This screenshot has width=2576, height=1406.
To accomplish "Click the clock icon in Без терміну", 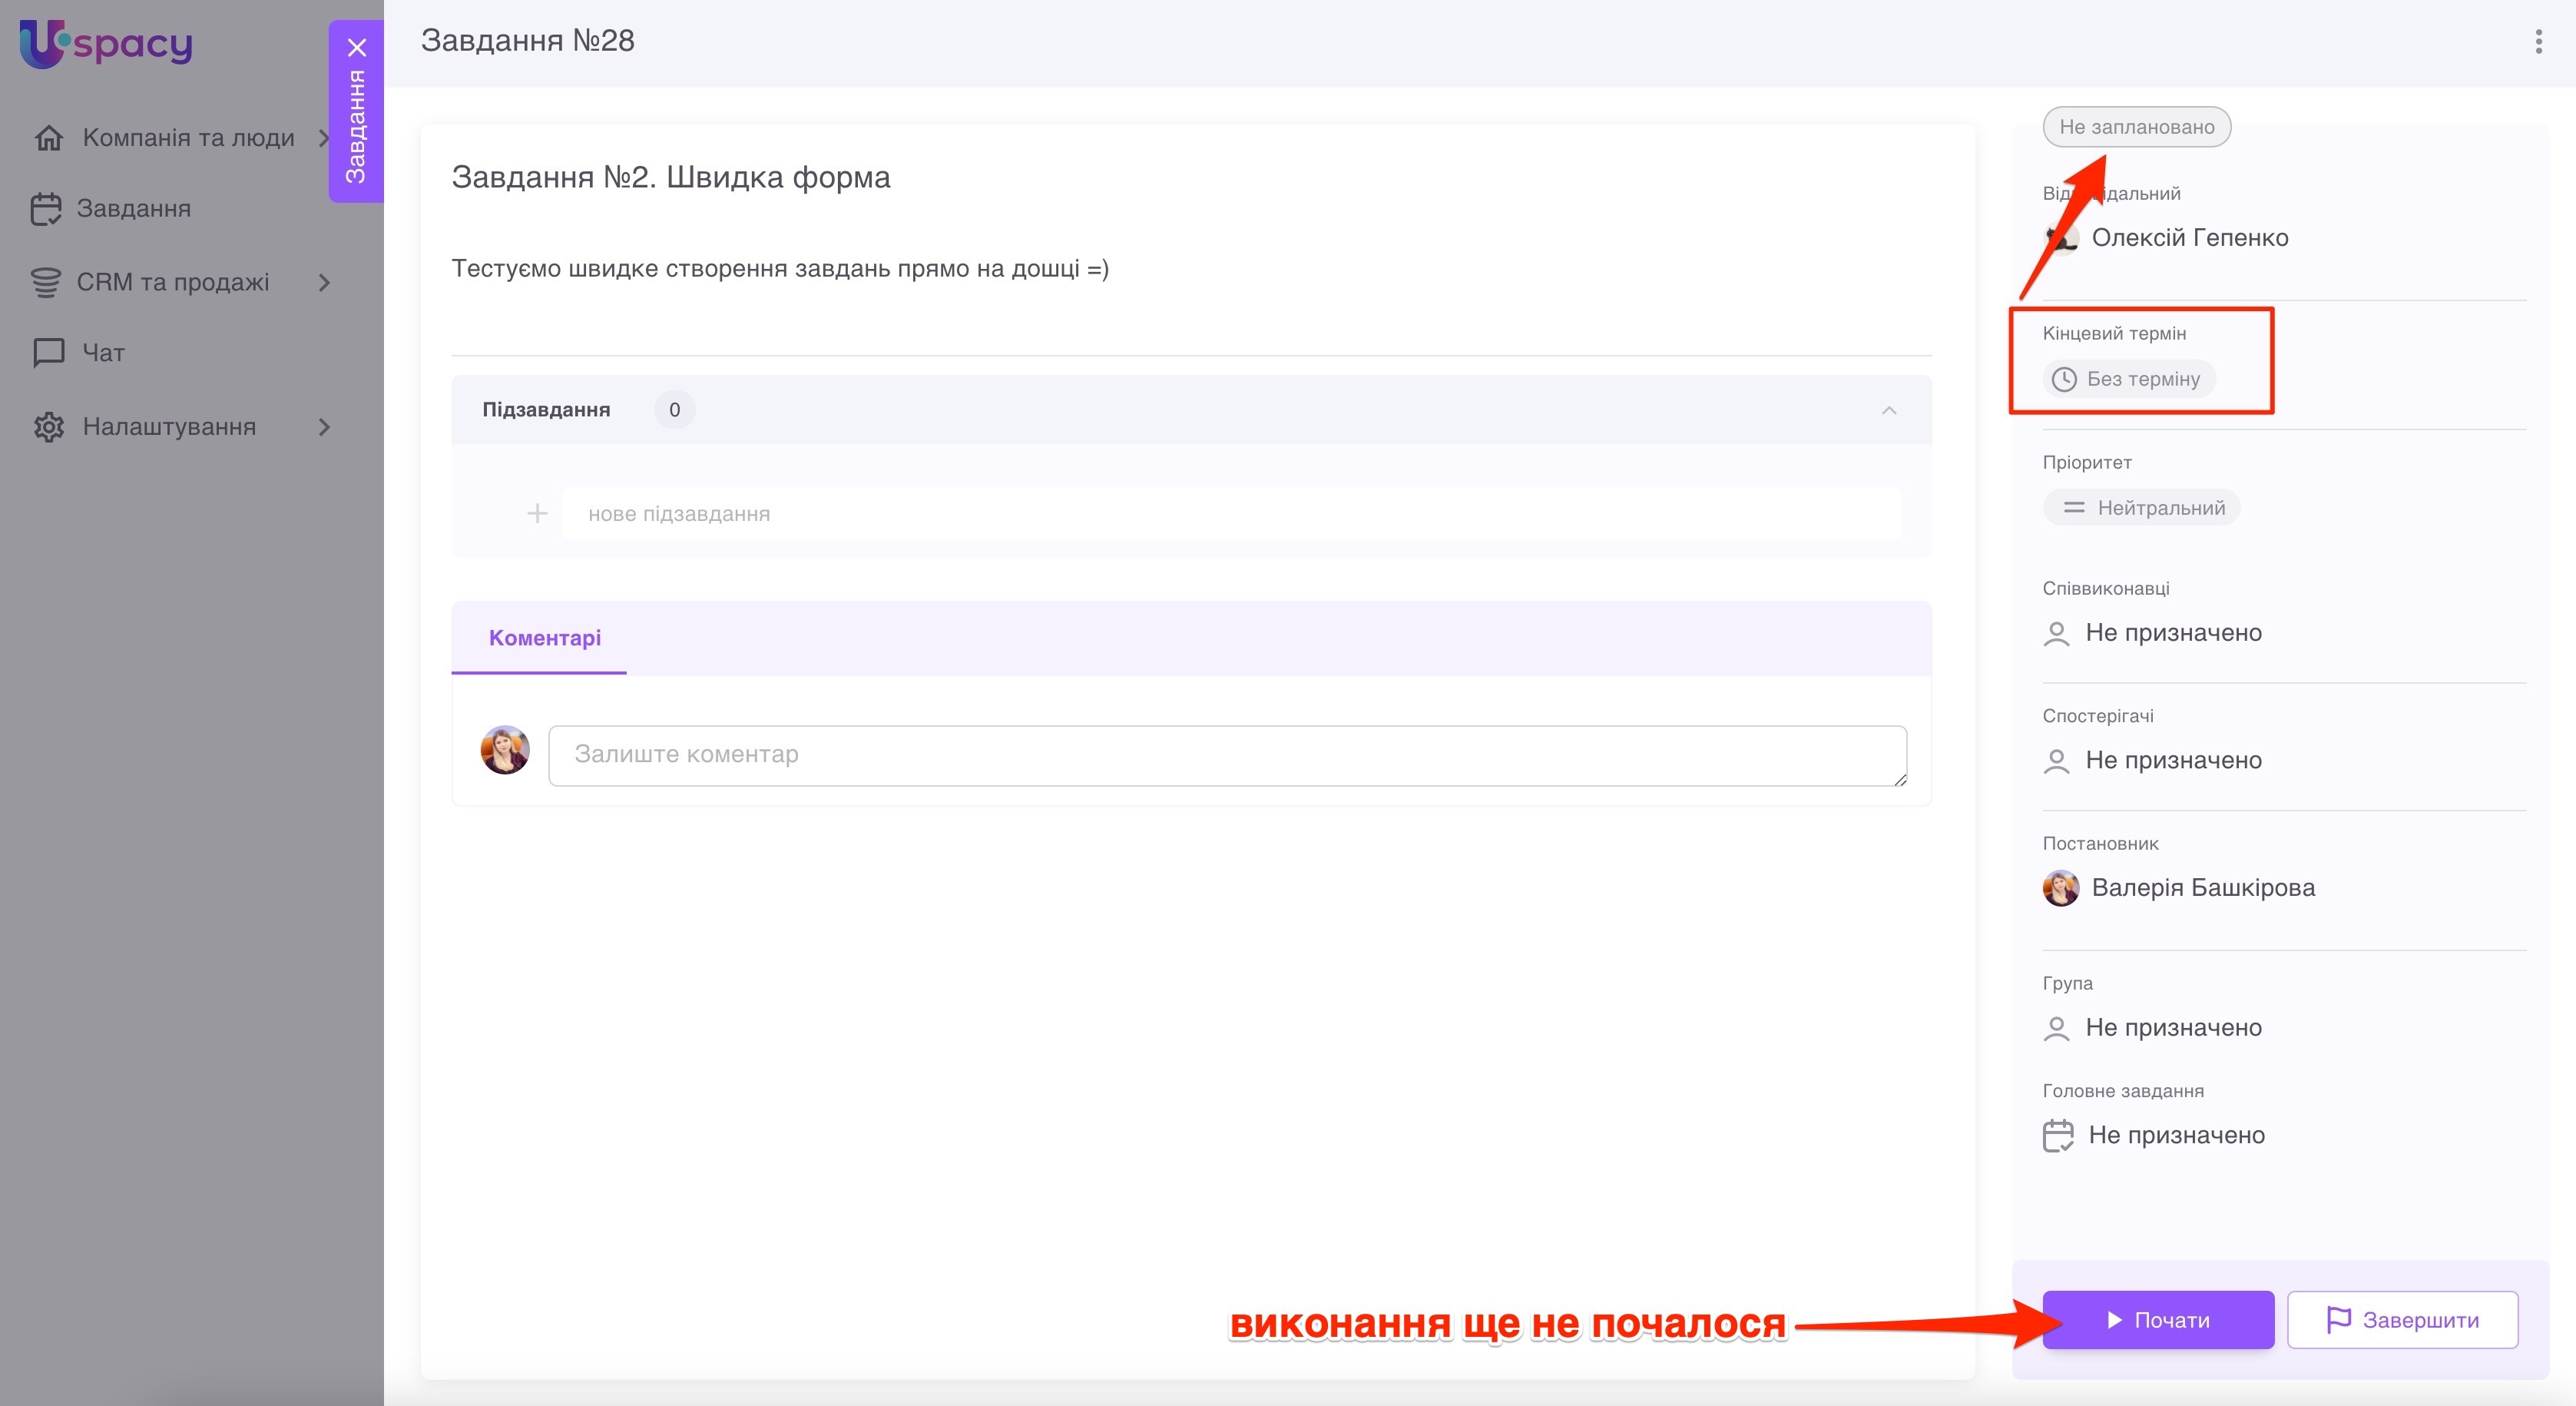I will (x=2064, y=379).
